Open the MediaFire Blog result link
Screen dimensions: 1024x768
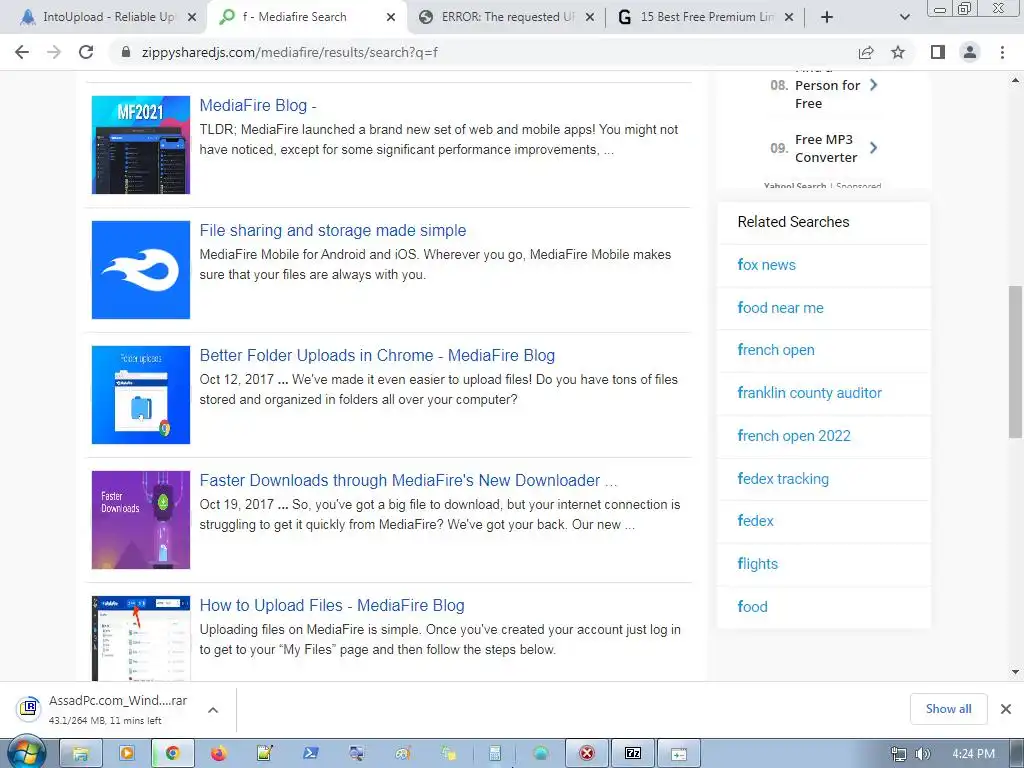click(x=258, y=105)
